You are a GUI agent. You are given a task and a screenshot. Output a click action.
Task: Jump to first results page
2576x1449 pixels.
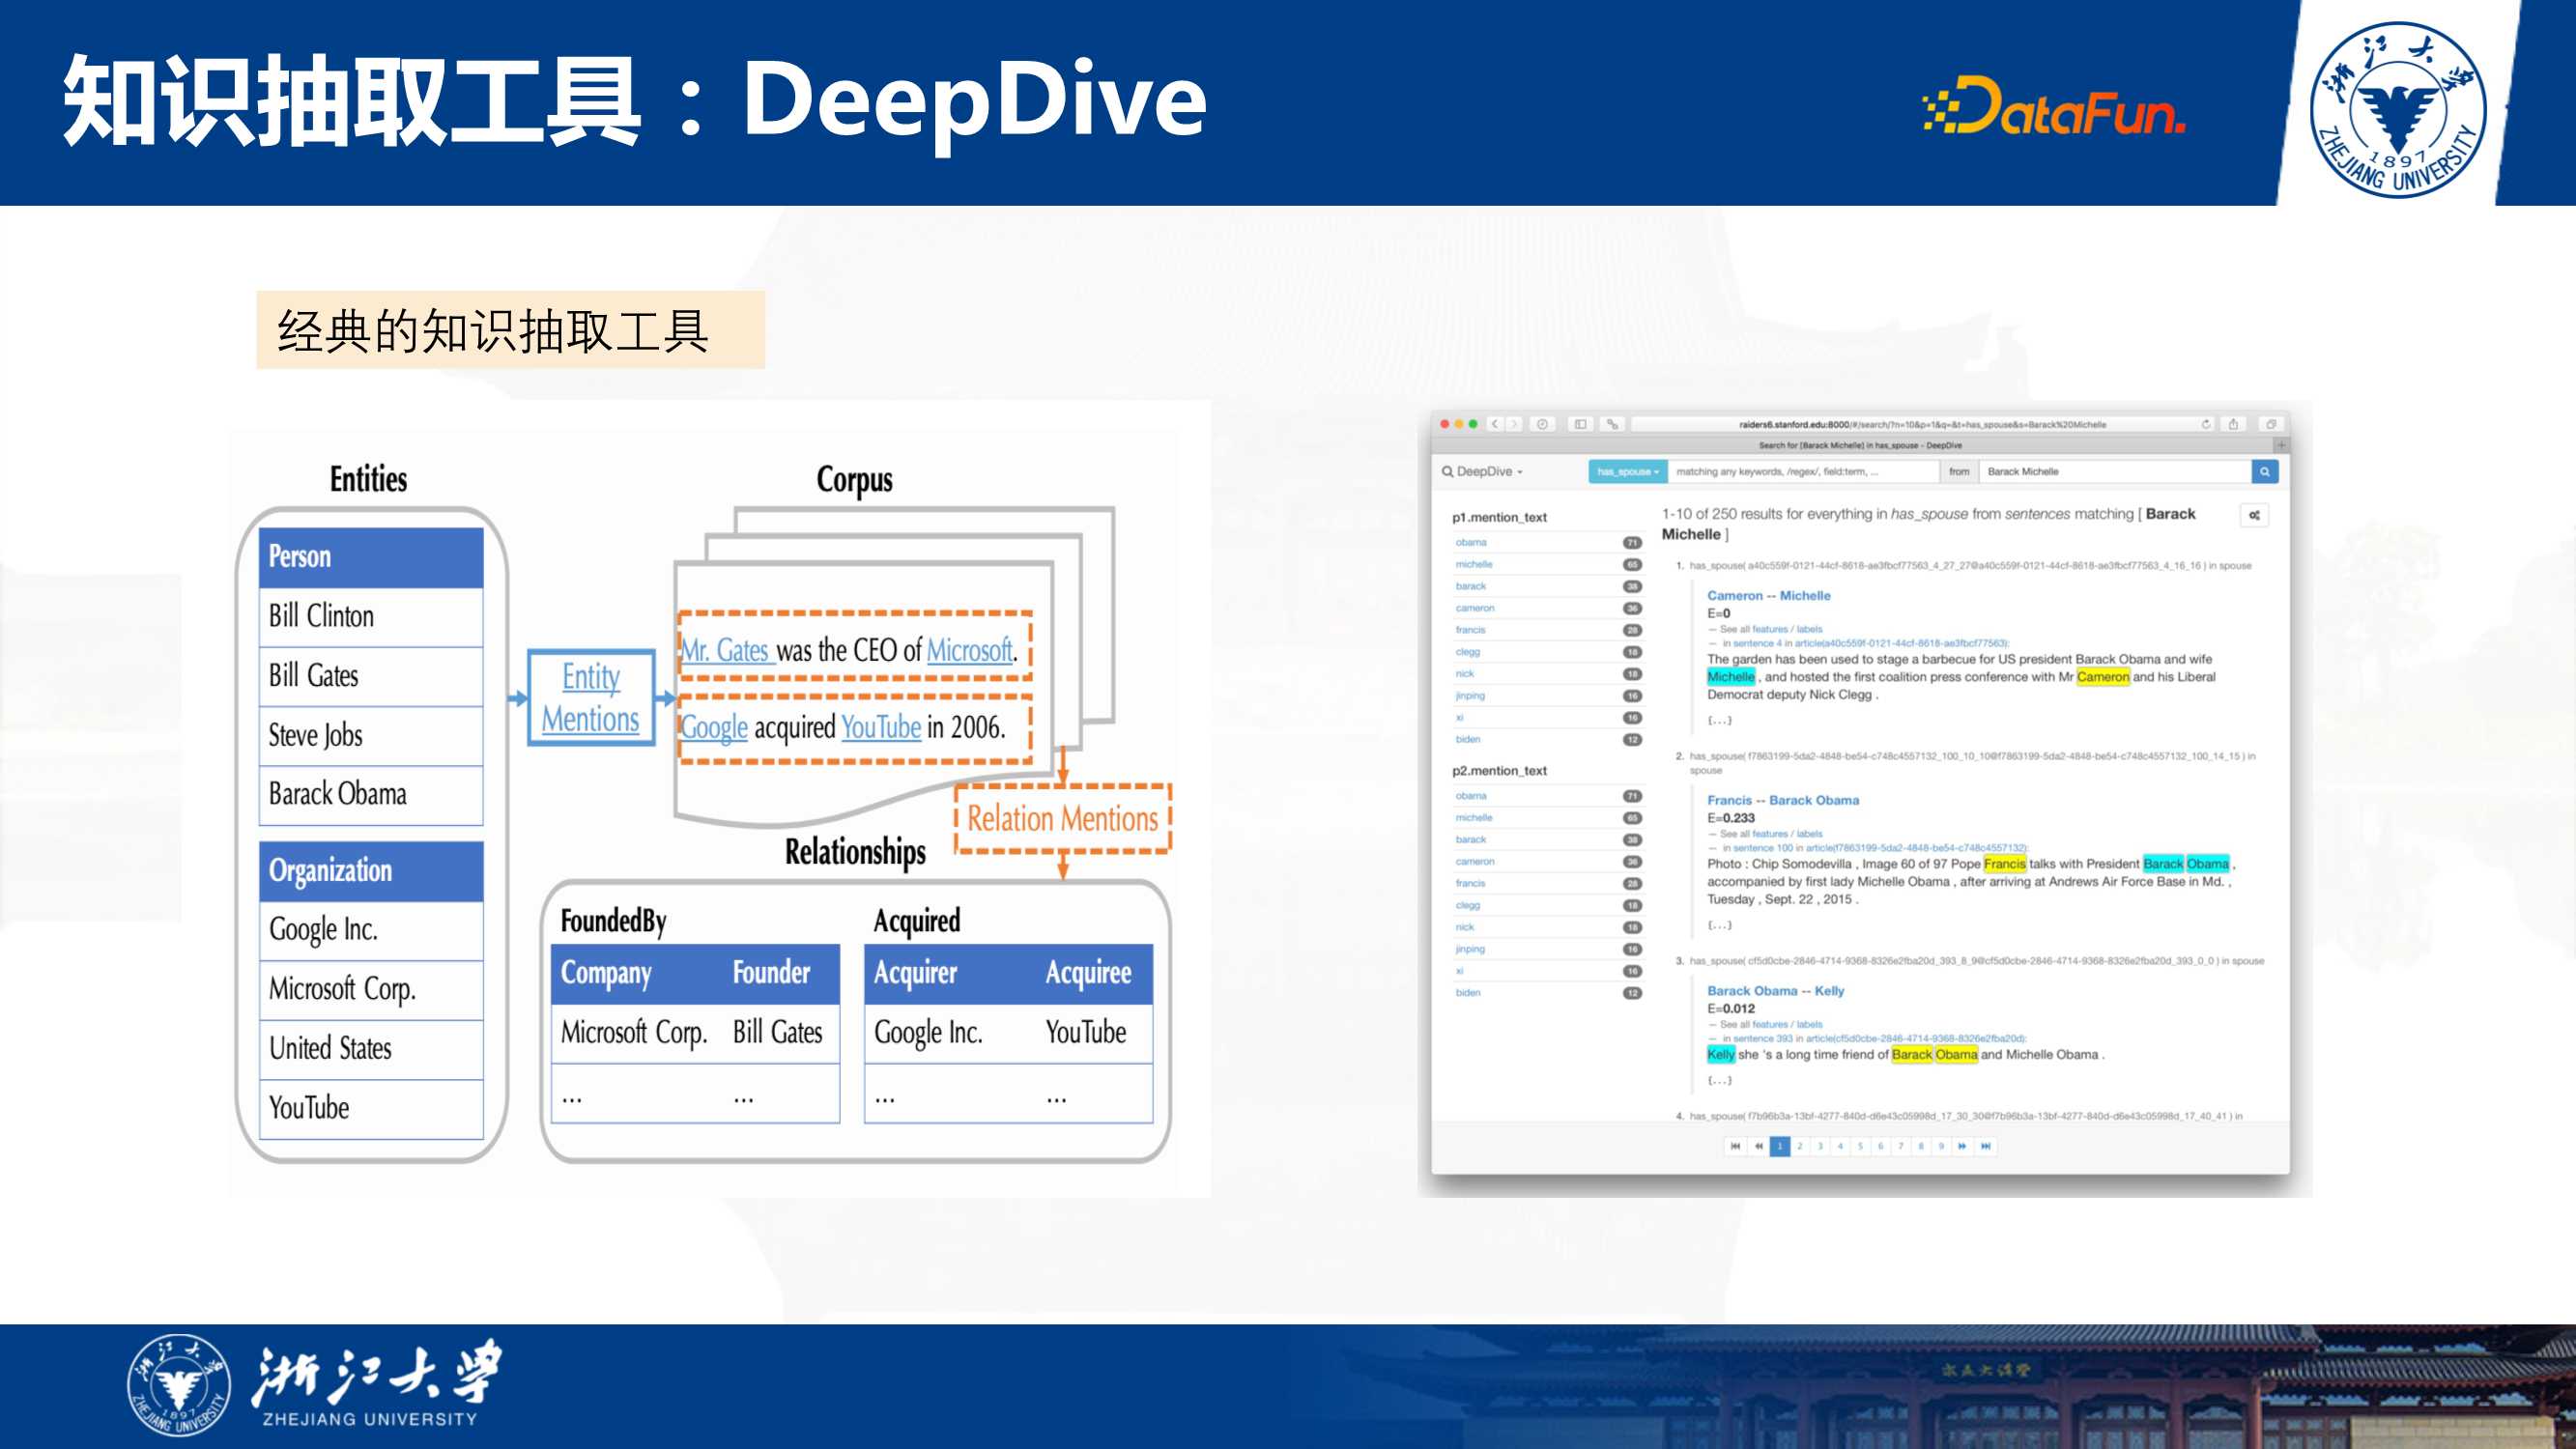pos(1735,1146)
